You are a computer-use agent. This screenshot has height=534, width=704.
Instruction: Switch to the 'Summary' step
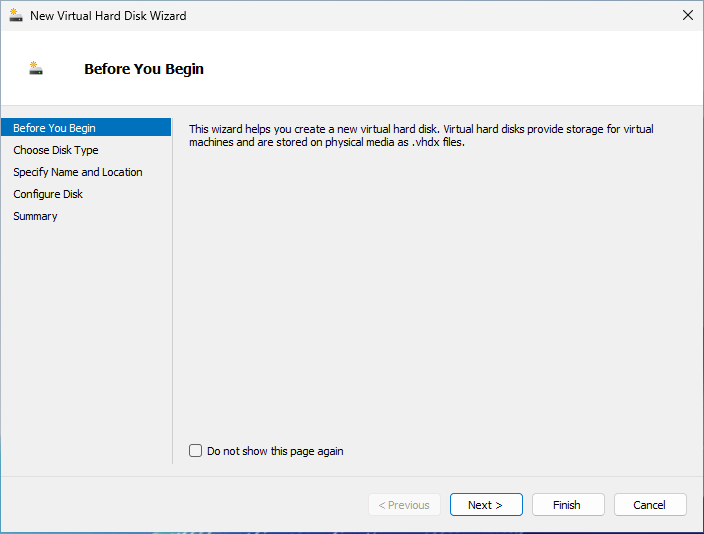[x=35, y=216]
